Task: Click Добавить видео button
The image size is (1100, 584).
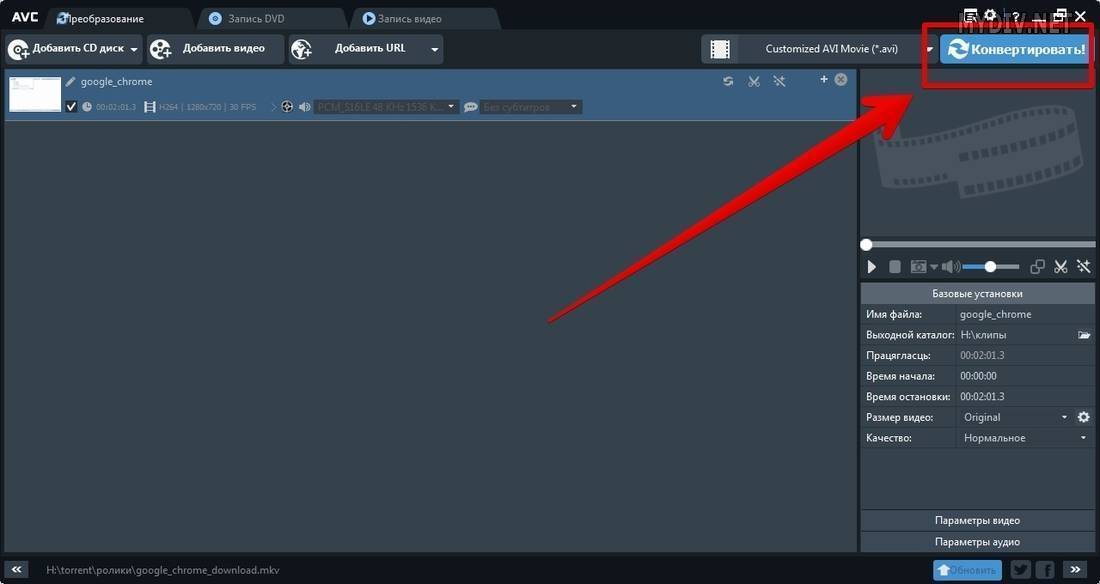Action: [215, 49]
